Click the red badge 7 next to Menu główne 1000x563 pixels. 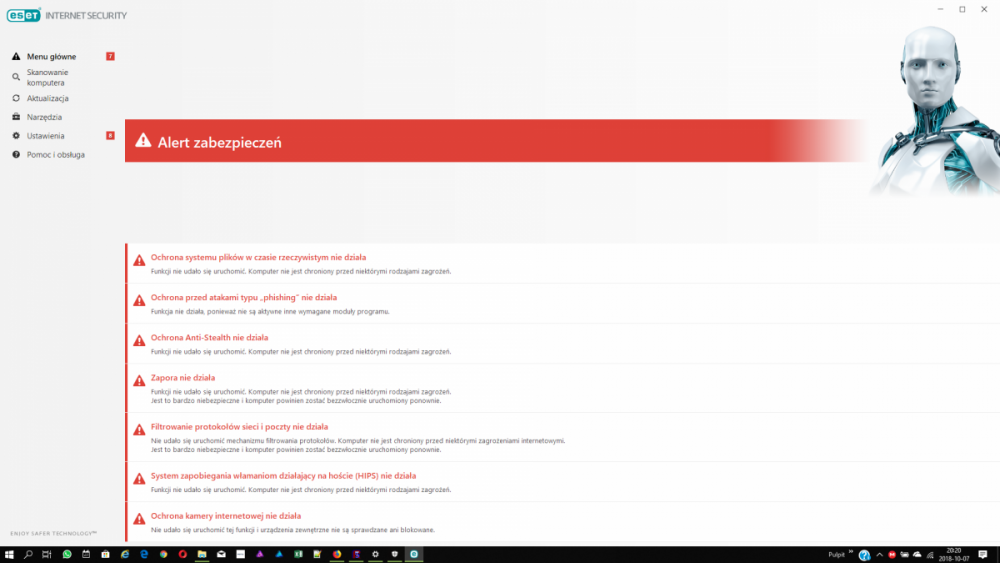[110, 56]
